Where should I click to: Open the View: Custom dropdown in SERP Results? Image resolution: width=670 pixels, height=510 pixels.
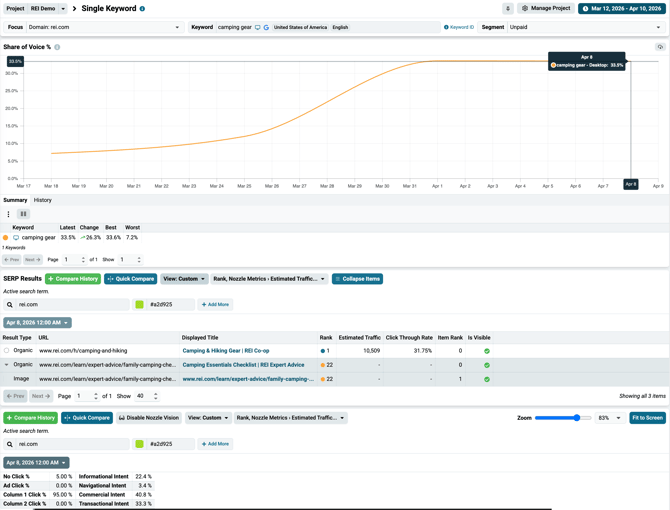(x=183, y=279)
